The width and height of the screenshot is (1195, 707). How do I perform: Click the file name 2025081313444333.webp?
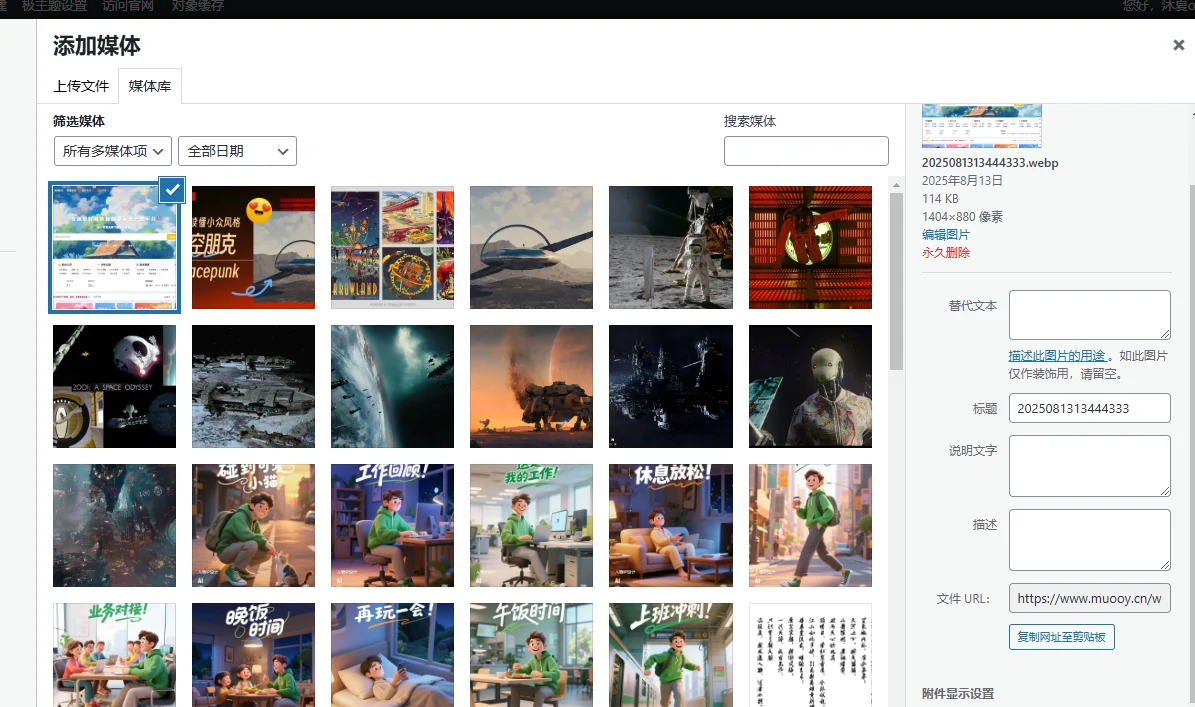[990, 162]
